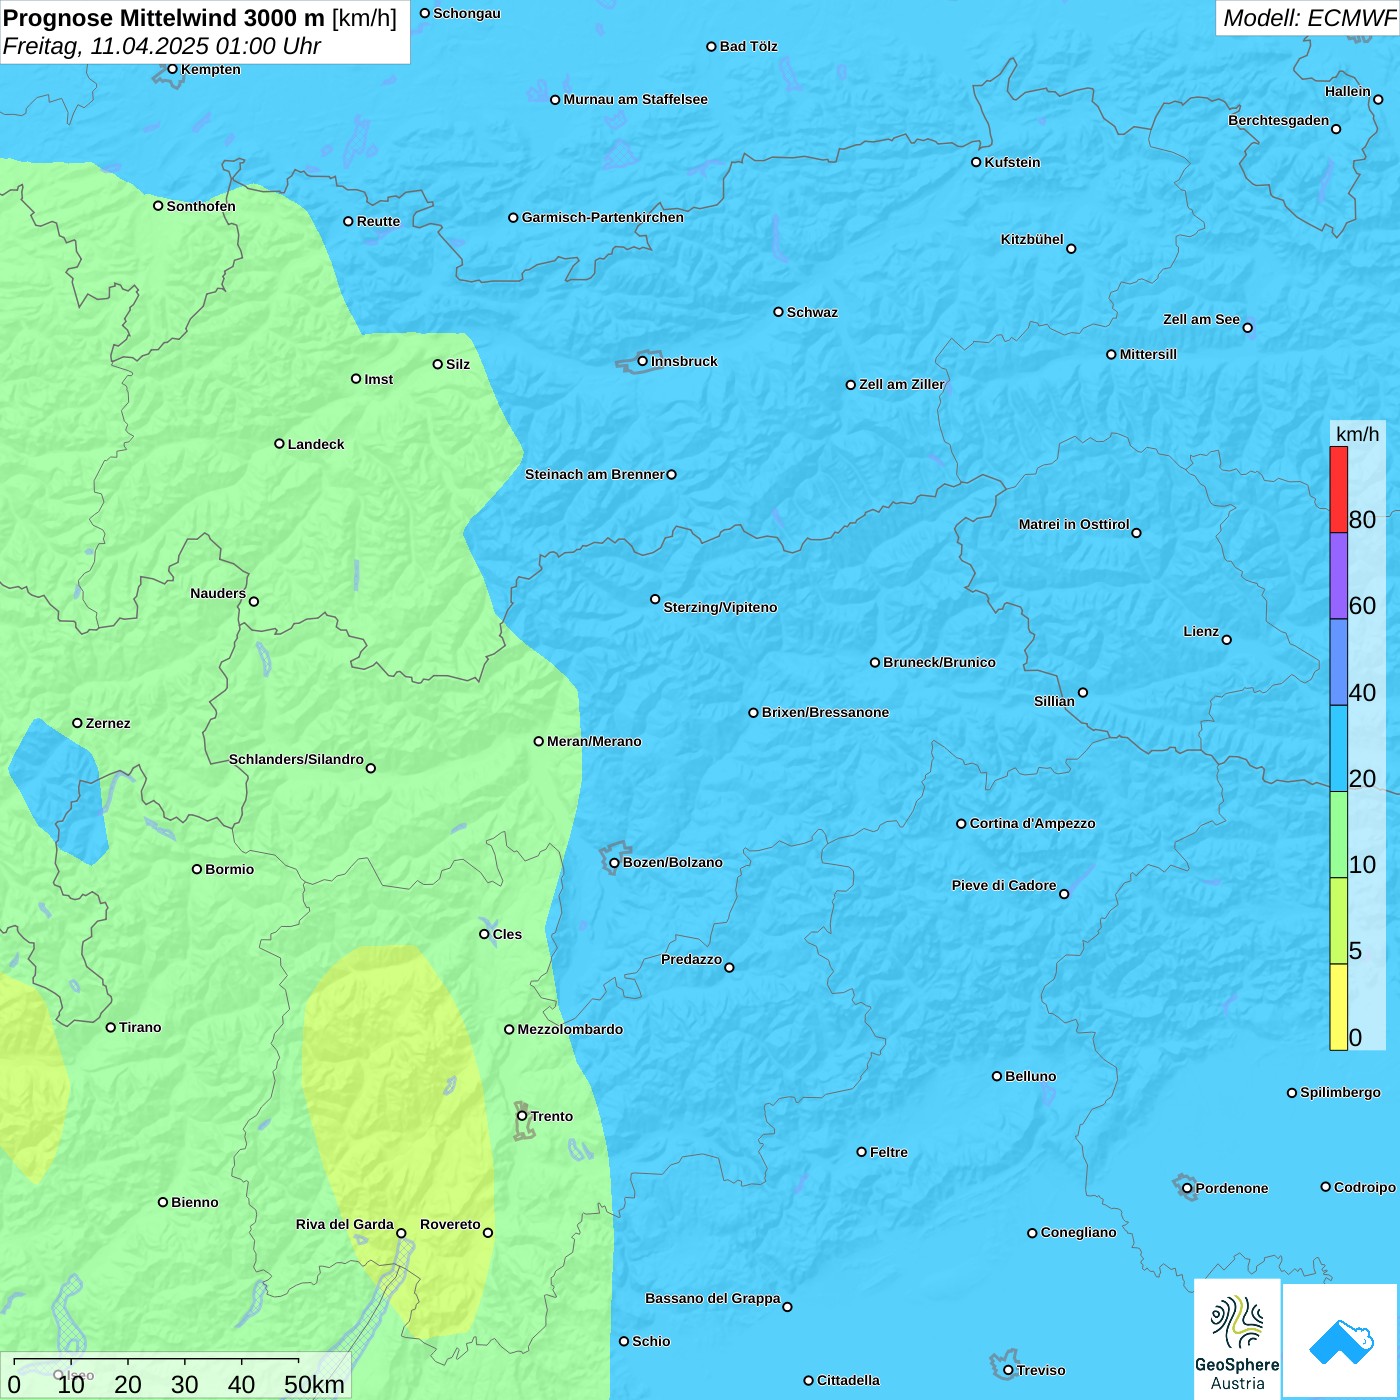
Task: Select the Kufstein location label
Action: point(1012,162)
